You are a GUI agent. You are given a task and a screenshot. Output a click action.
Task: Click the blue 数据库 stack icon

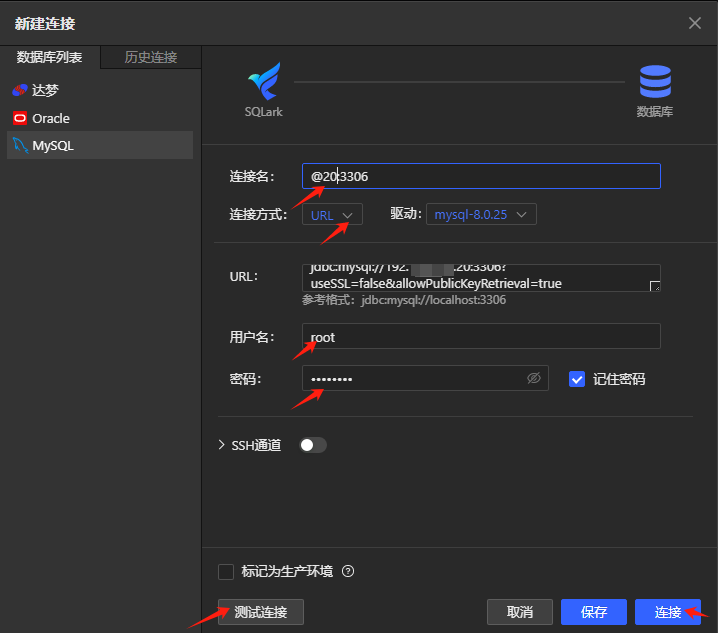(x=655, y=82)
